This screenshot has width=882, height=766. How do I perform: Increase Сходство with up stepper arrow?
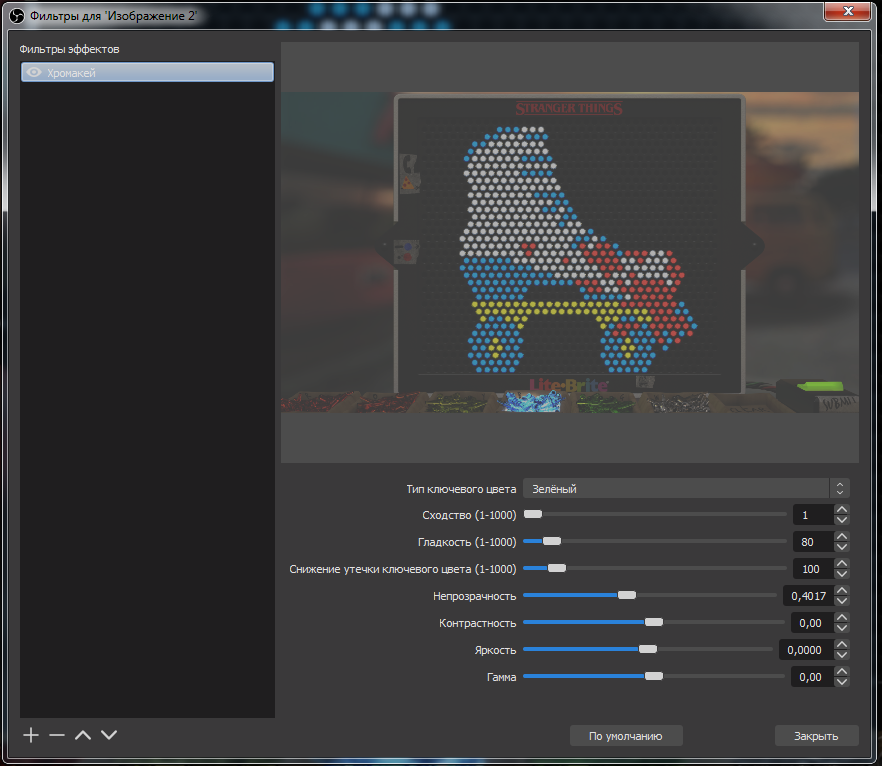(x=842, y=510)
